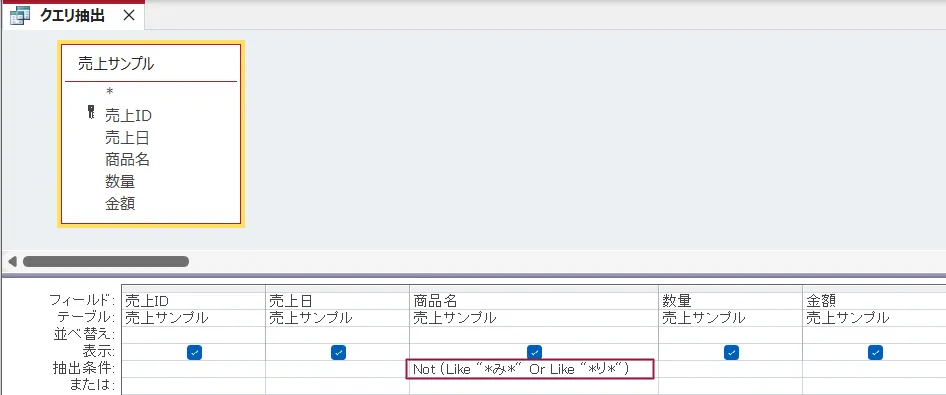This screenshot has width=946, height=395.
Task: Uncheck the 表示 checkbox for 売上ID column
Action: [x=194, y=352]
